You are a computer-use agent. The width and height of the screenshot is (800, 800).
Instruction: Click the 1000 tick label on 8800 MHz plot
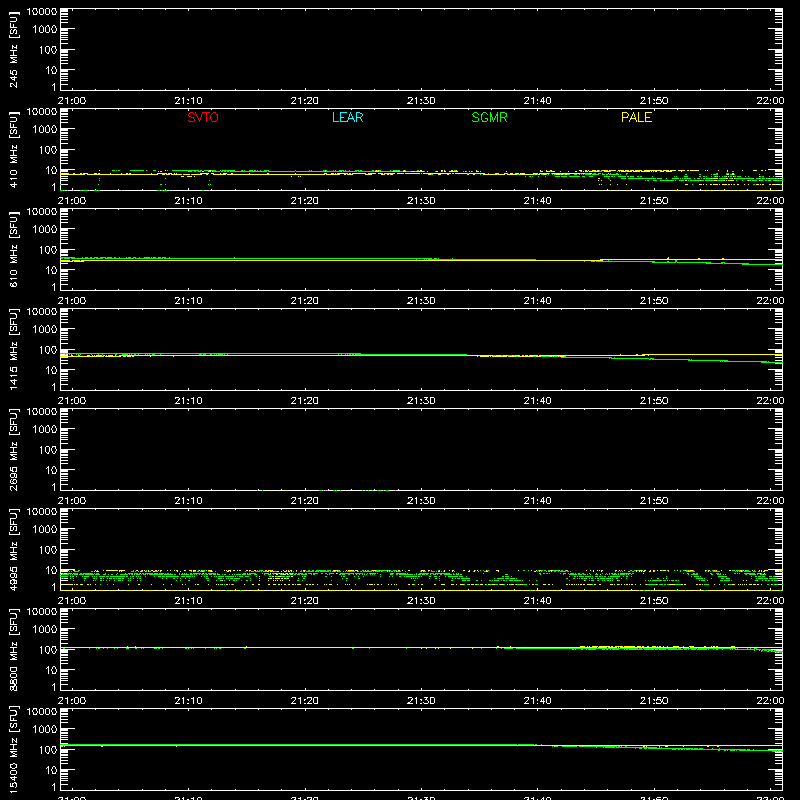click(45, 630)
